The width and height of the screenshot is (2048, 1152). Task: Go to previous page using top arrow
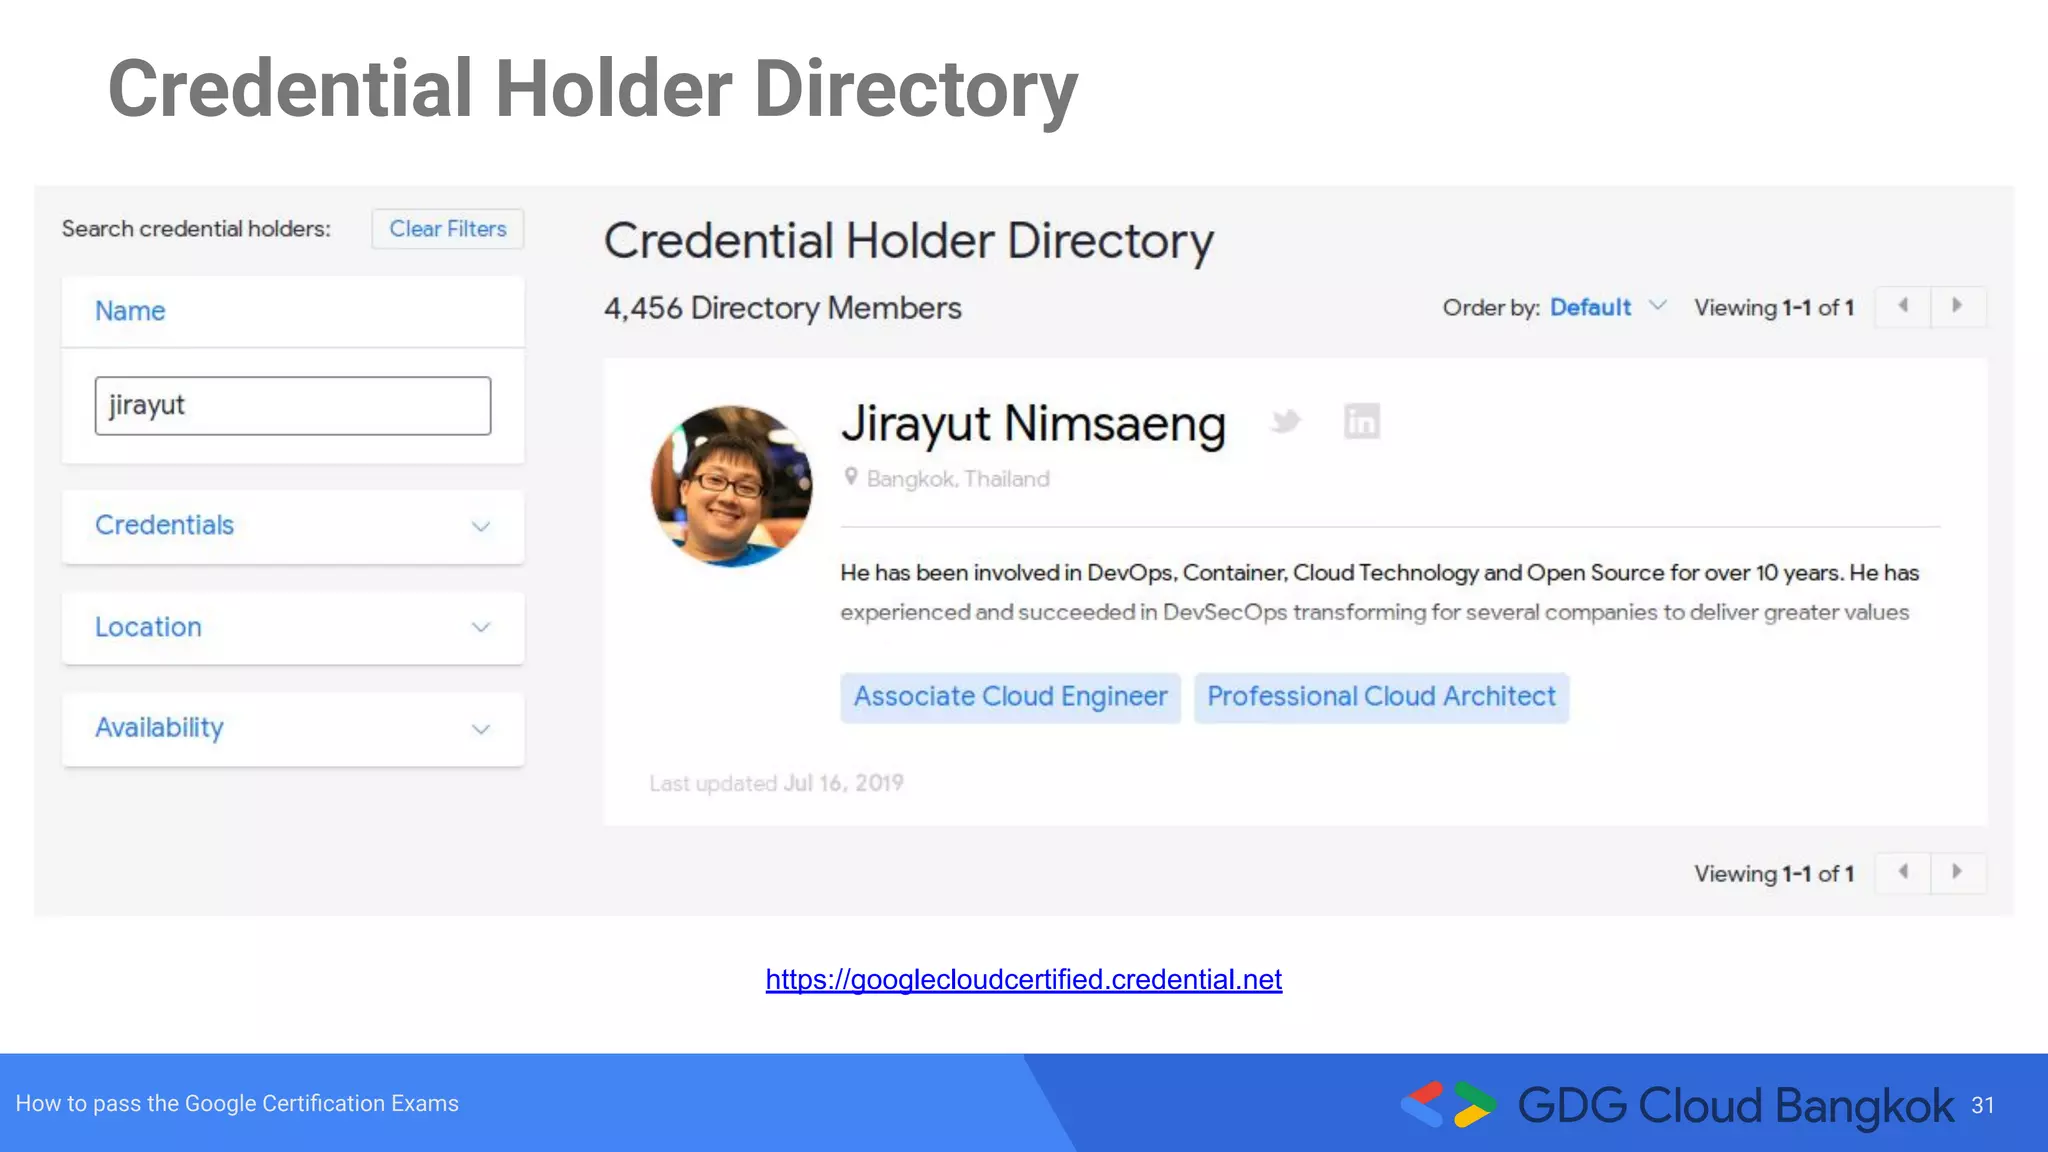(x=1903, y=306)
